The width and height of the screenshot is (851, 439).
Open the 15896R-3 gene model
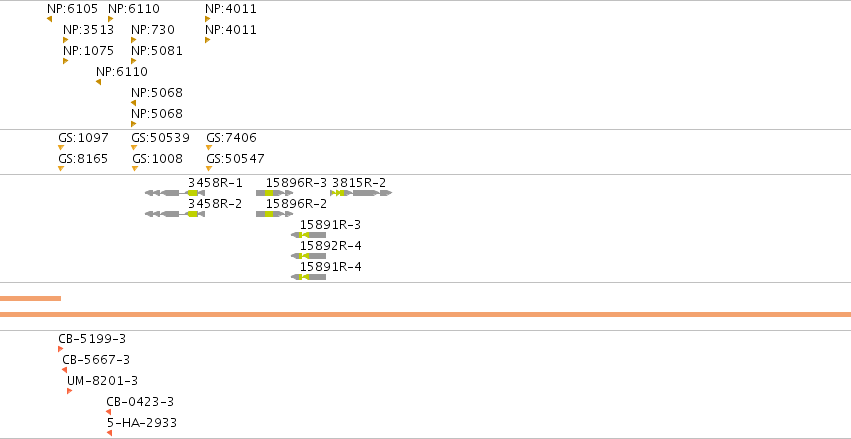pos(275,193)
